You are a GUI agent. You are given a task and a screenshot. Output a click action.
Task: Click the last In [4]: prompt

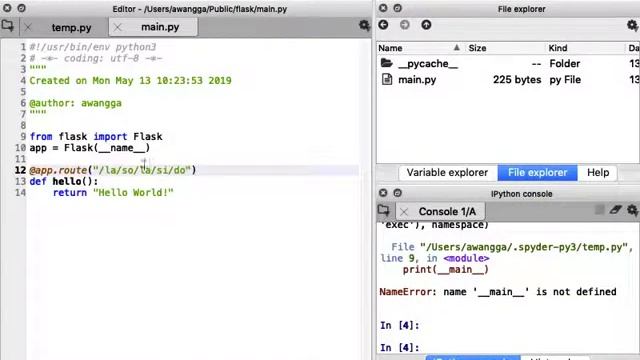(x=400, y=348)
